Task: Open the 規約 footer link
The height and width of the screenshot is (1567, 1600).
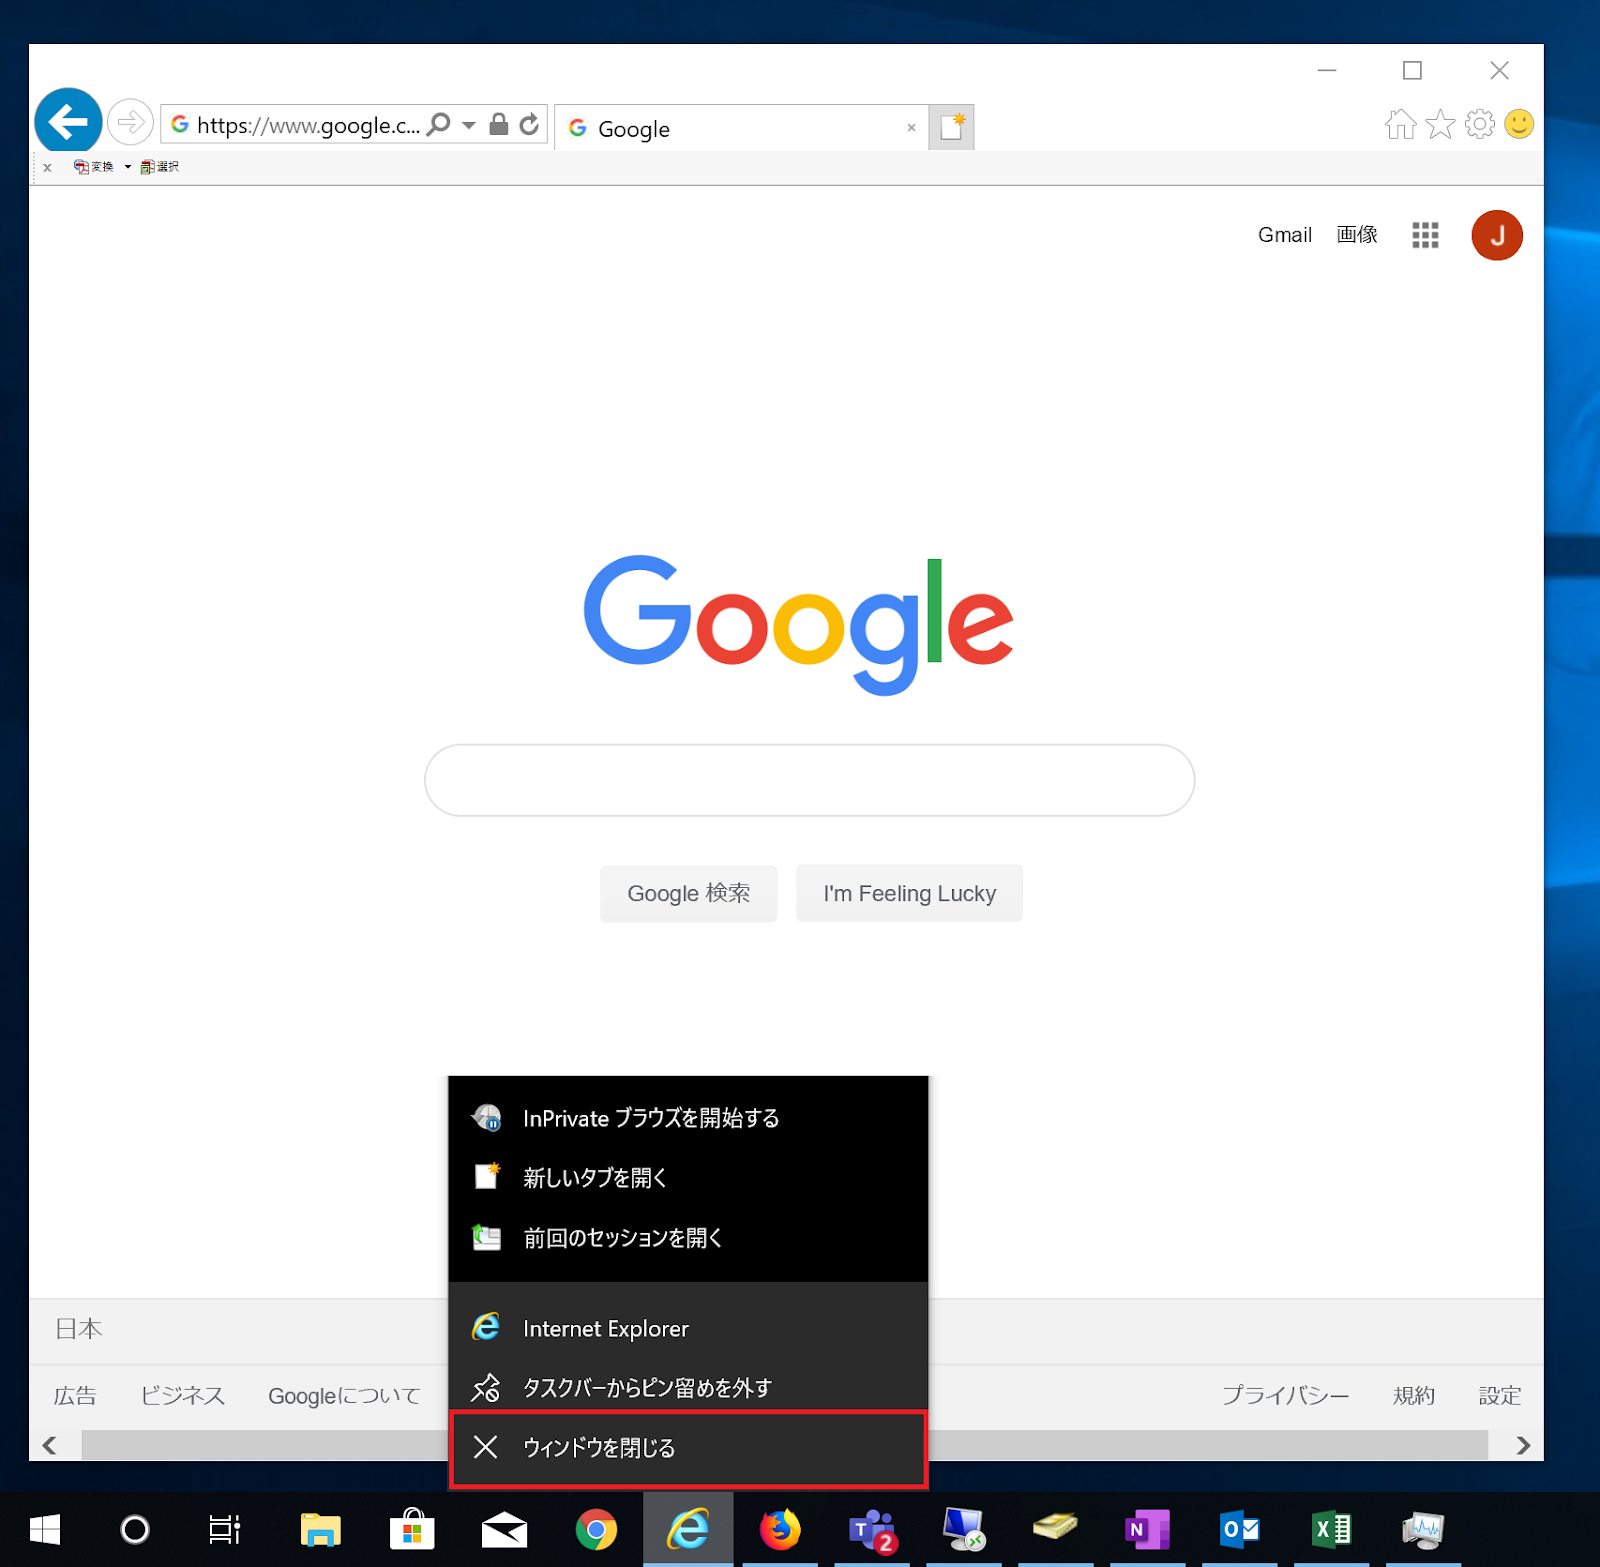Action: (x=1414, y=1396)
